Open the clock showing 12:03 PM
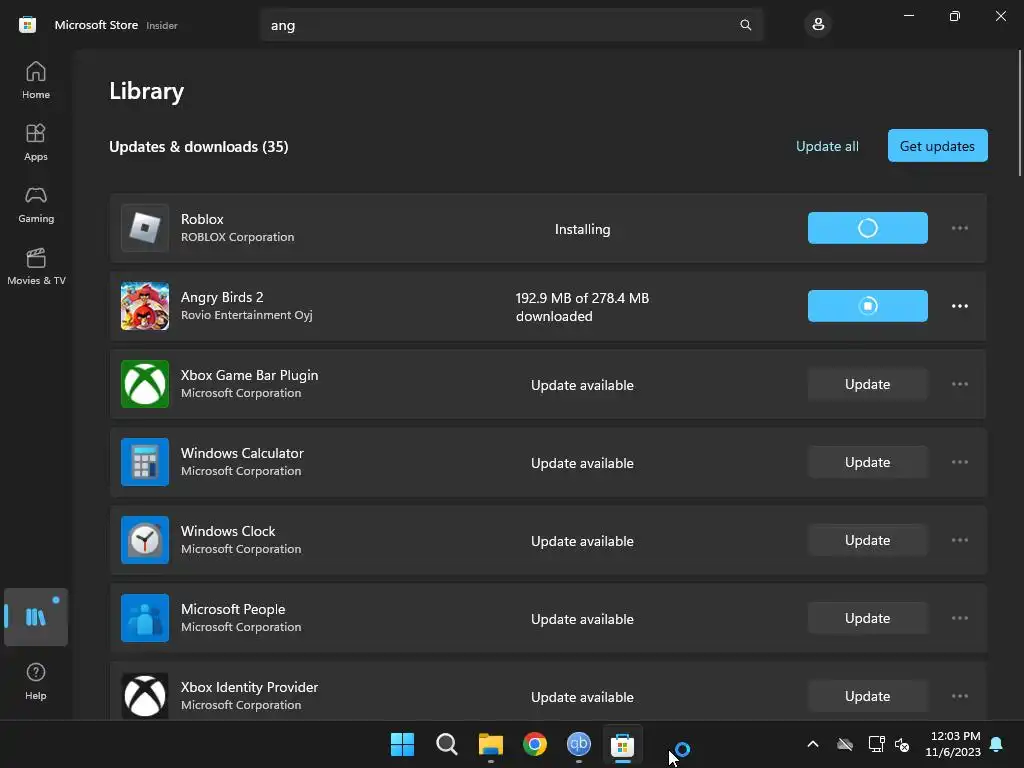Image resolution: width=1024 pixels, height=768 pixels. coord(953,744)
